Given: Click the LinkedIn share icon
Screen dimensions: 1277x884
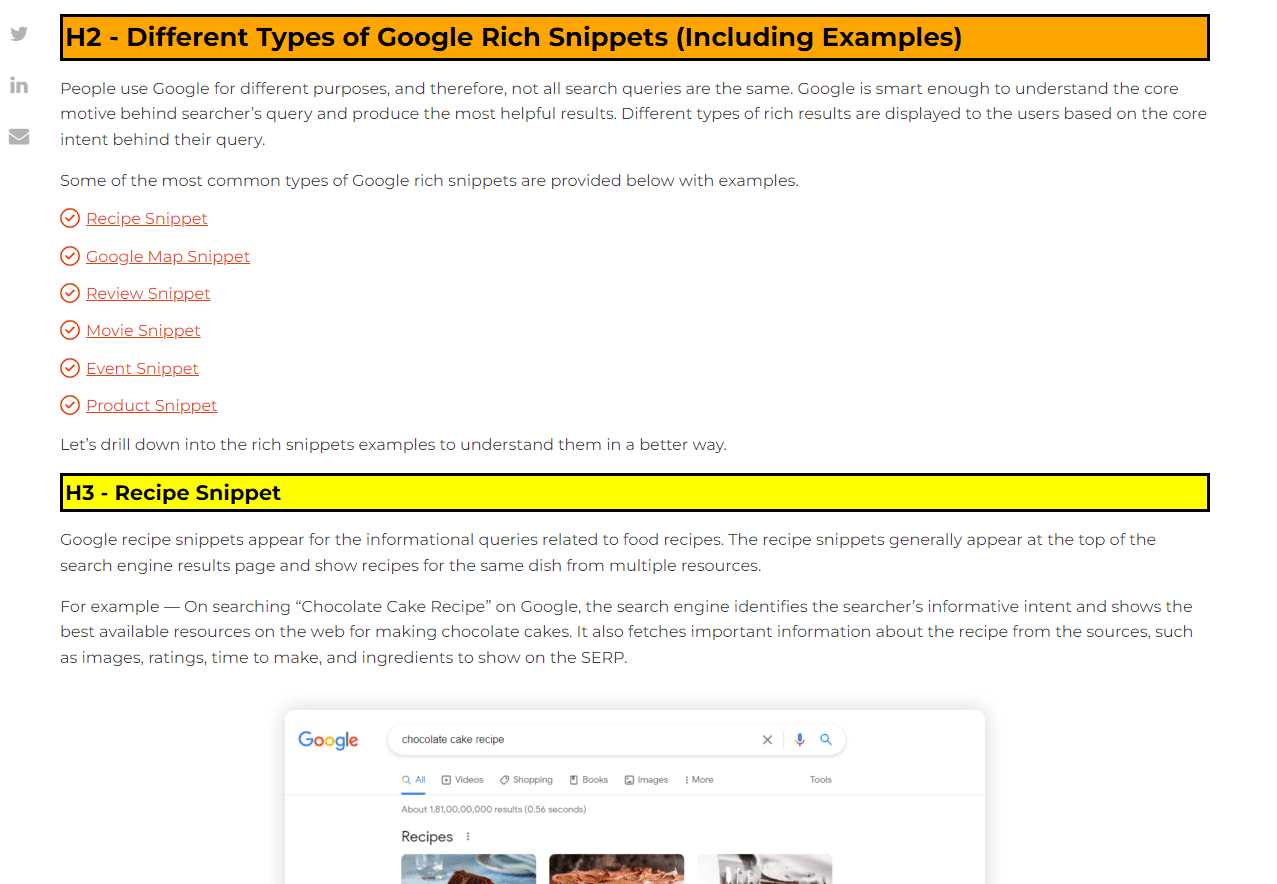Looking at the screenshot, I should pyautogui.click(x=18, y=85).
